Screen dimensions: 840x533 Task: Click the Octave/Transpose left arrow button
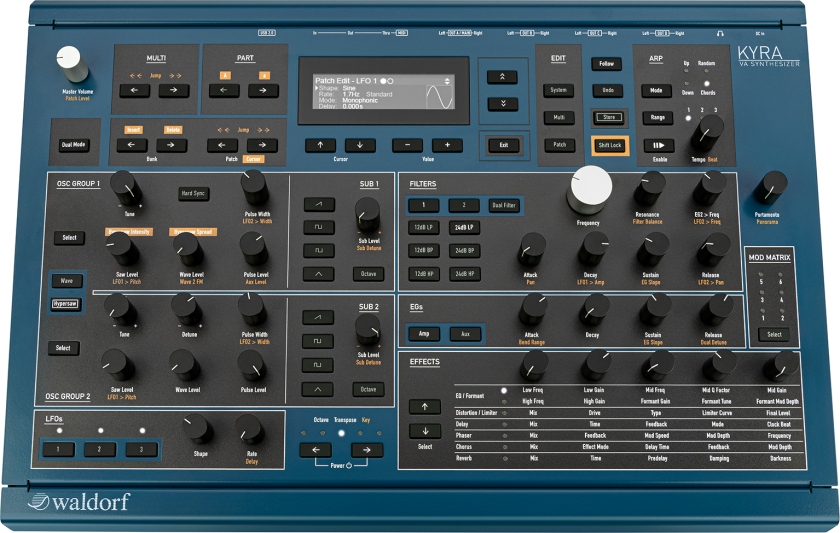(x=315, y=450)
